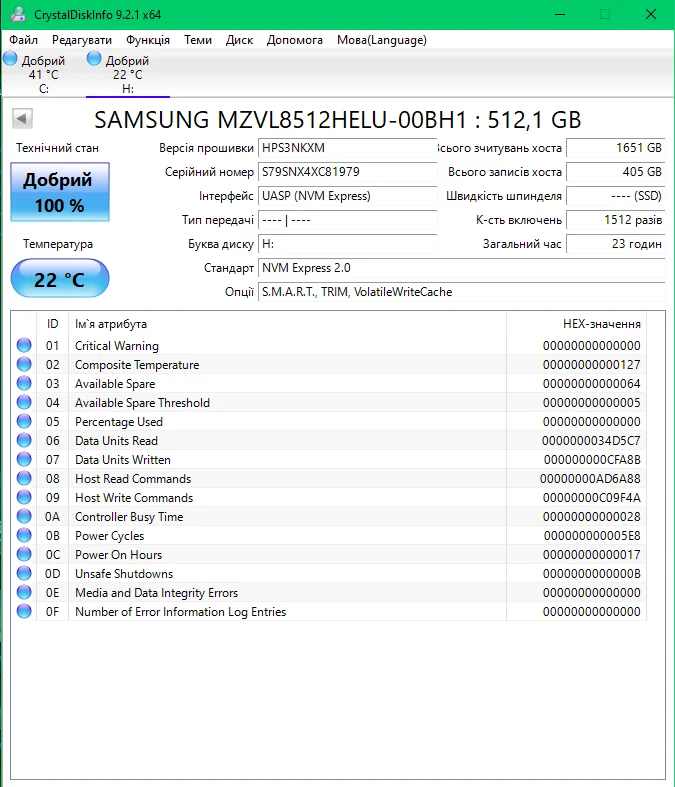Screen dimensions: 675x787
Task: Open the Функція menu
Action: [x=148, y=40]
